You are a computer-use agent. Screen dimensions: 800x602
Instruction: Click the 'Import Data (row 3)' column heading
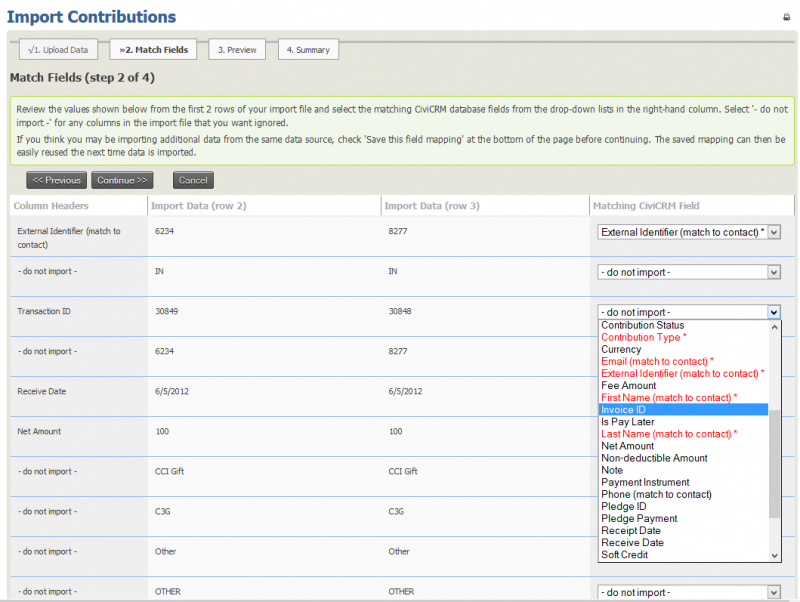[432, 206]
